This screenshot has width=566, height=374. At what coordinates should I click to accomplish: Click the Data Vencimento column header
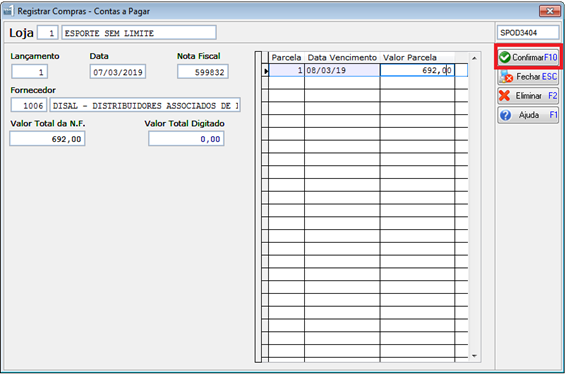point(342,57)
